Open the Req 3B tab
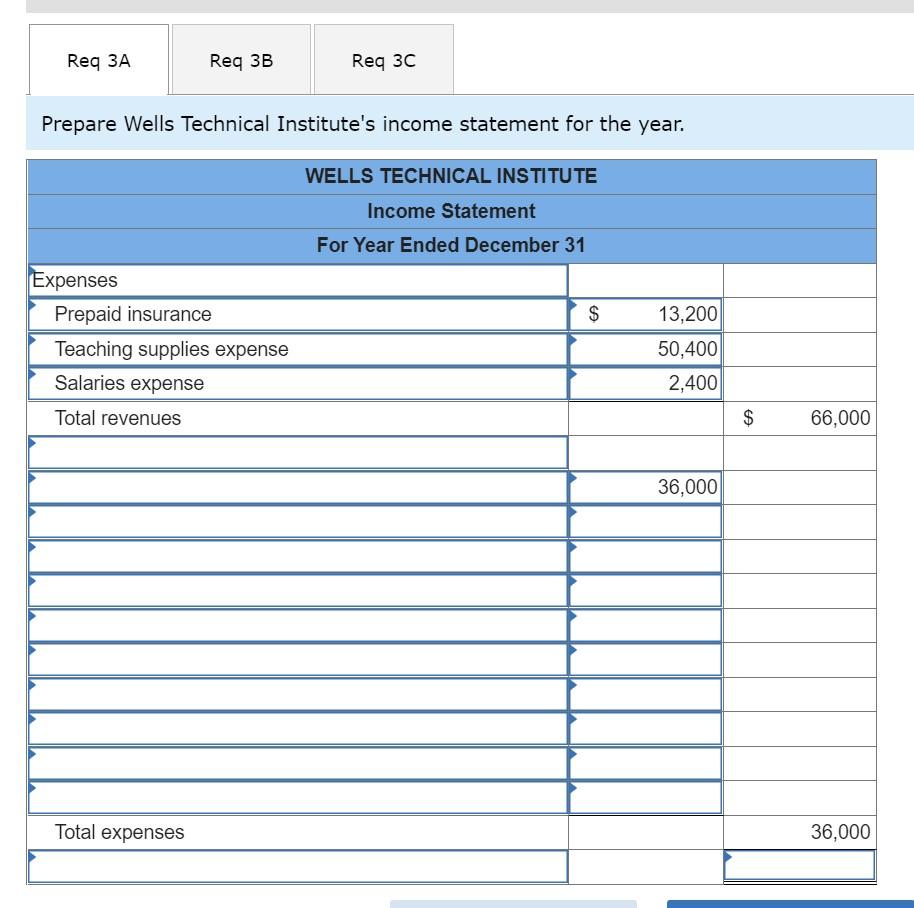 tap(240, 60)
